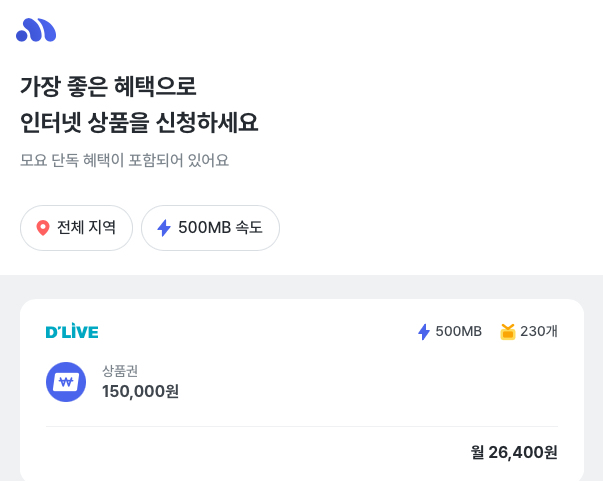Open the 500MB 속도 speed filter
Image resolution: width=603 pixels, height=481 pixels.
(x=210, y=228)
